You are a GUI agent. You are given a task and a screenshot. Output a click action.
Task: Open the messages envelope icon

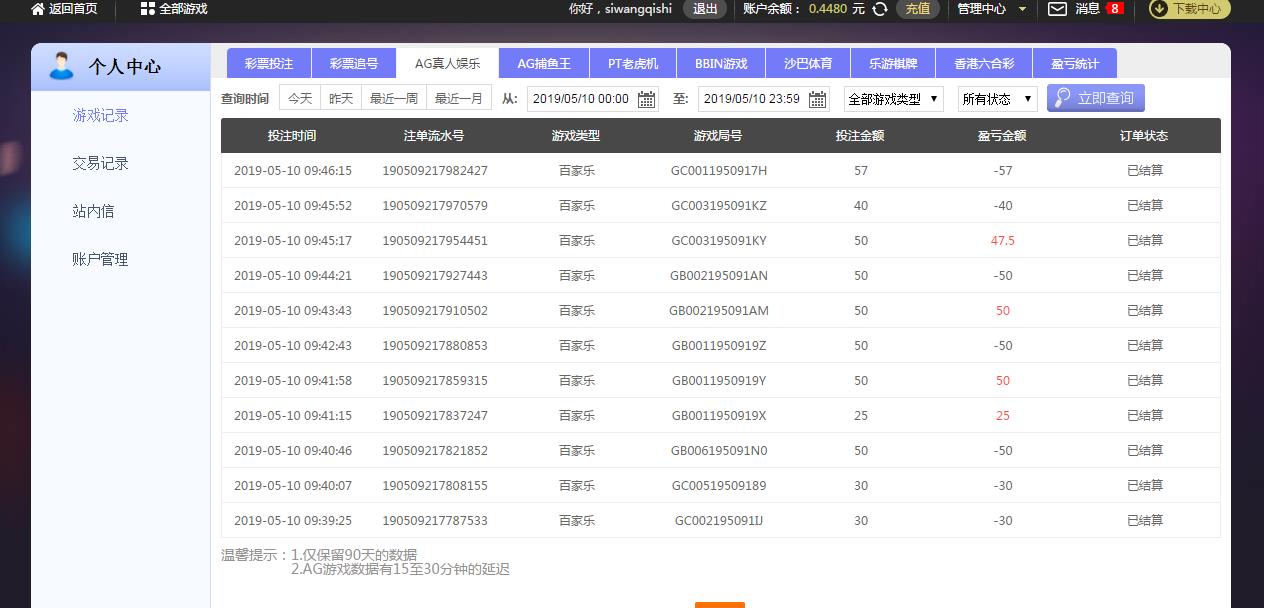click(1057, 9)
